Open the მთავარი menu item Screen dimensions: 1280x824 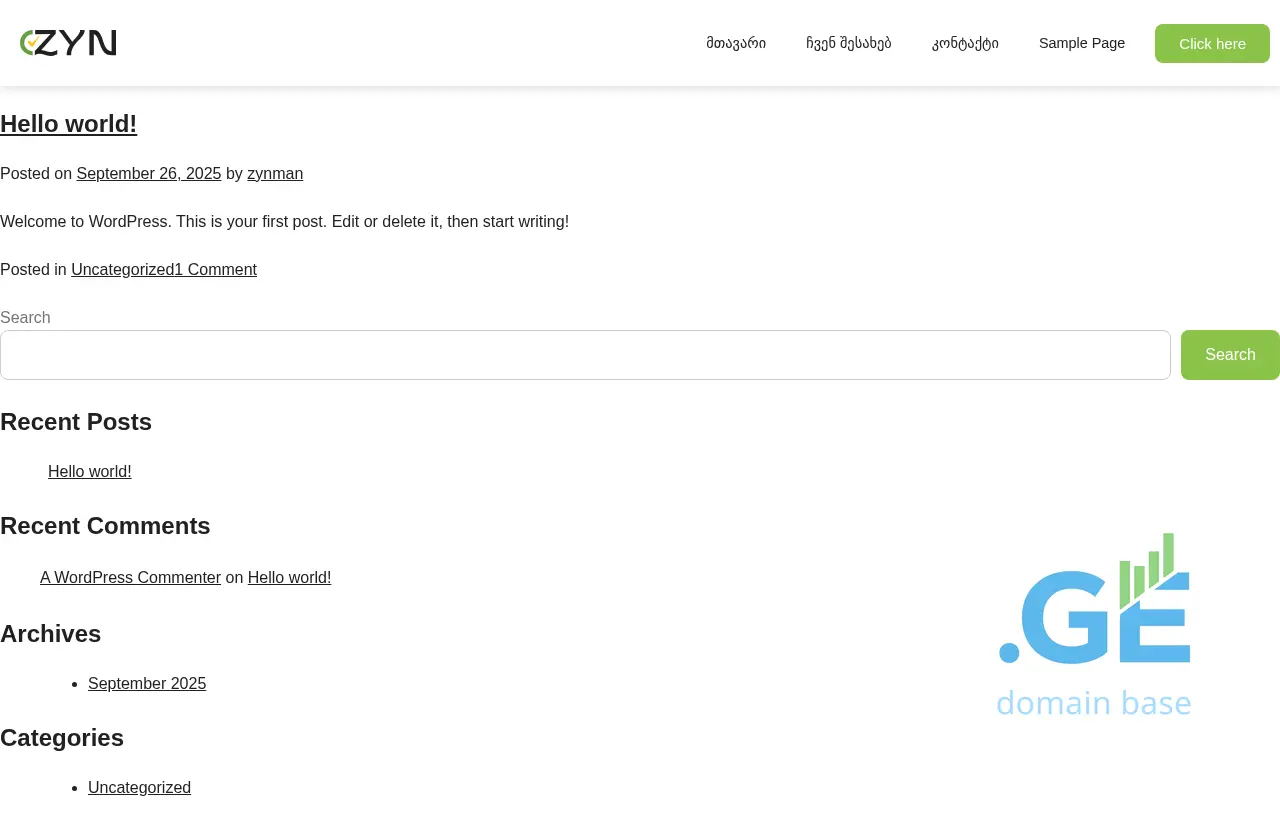pos(736,43)
